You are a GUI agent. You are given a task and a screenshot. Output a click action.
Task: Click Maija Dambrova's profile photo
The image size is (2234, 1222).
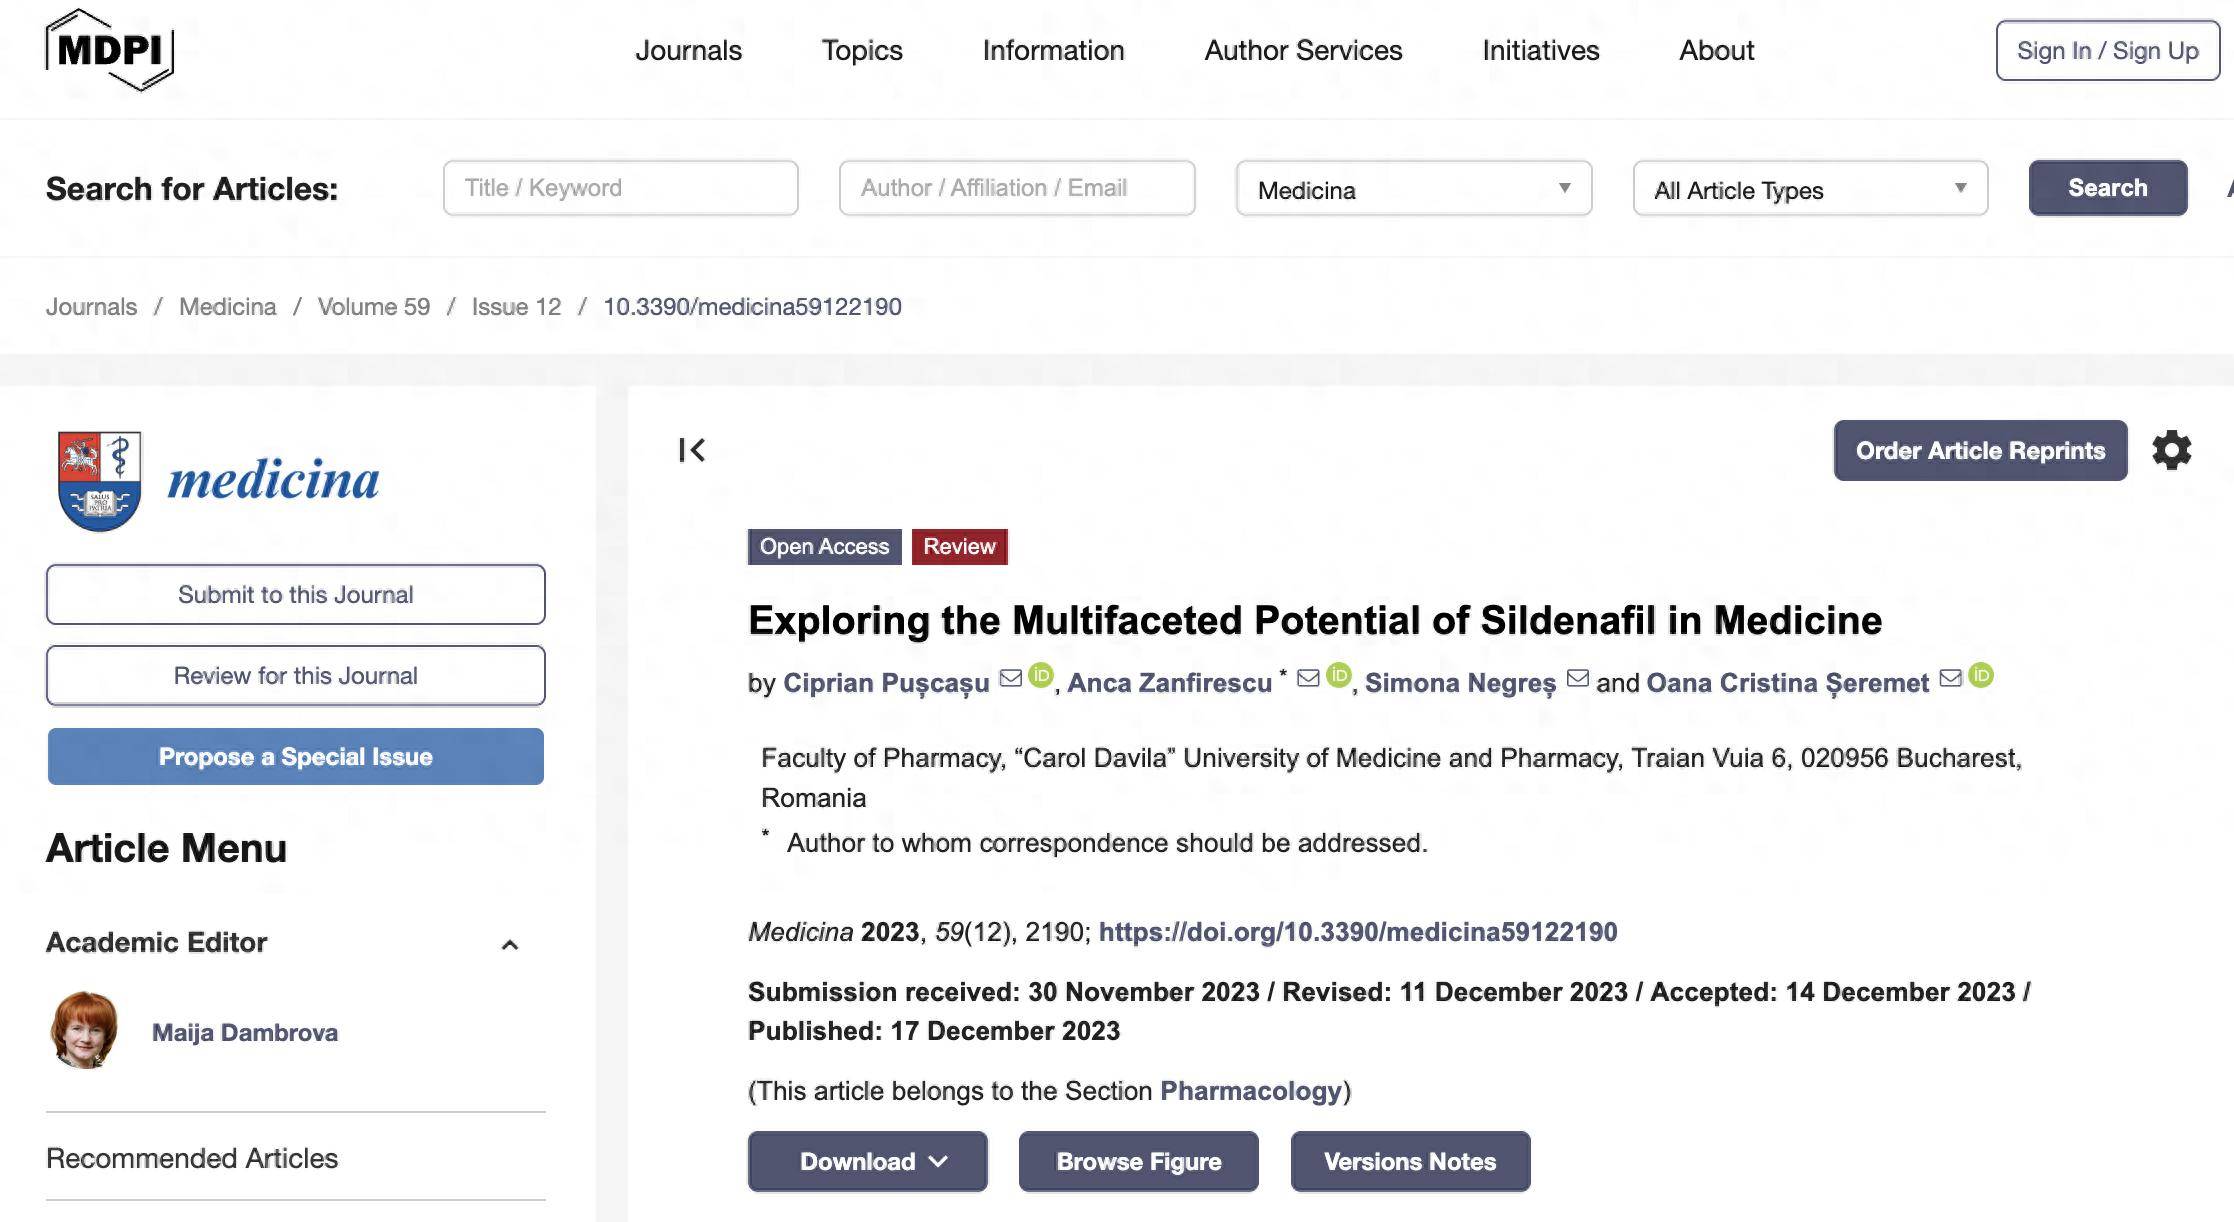click(84, 1030)
